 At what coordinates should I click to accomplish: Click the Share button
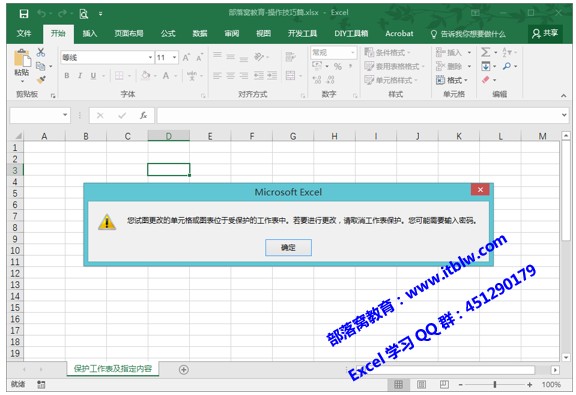tap(545, 33)
